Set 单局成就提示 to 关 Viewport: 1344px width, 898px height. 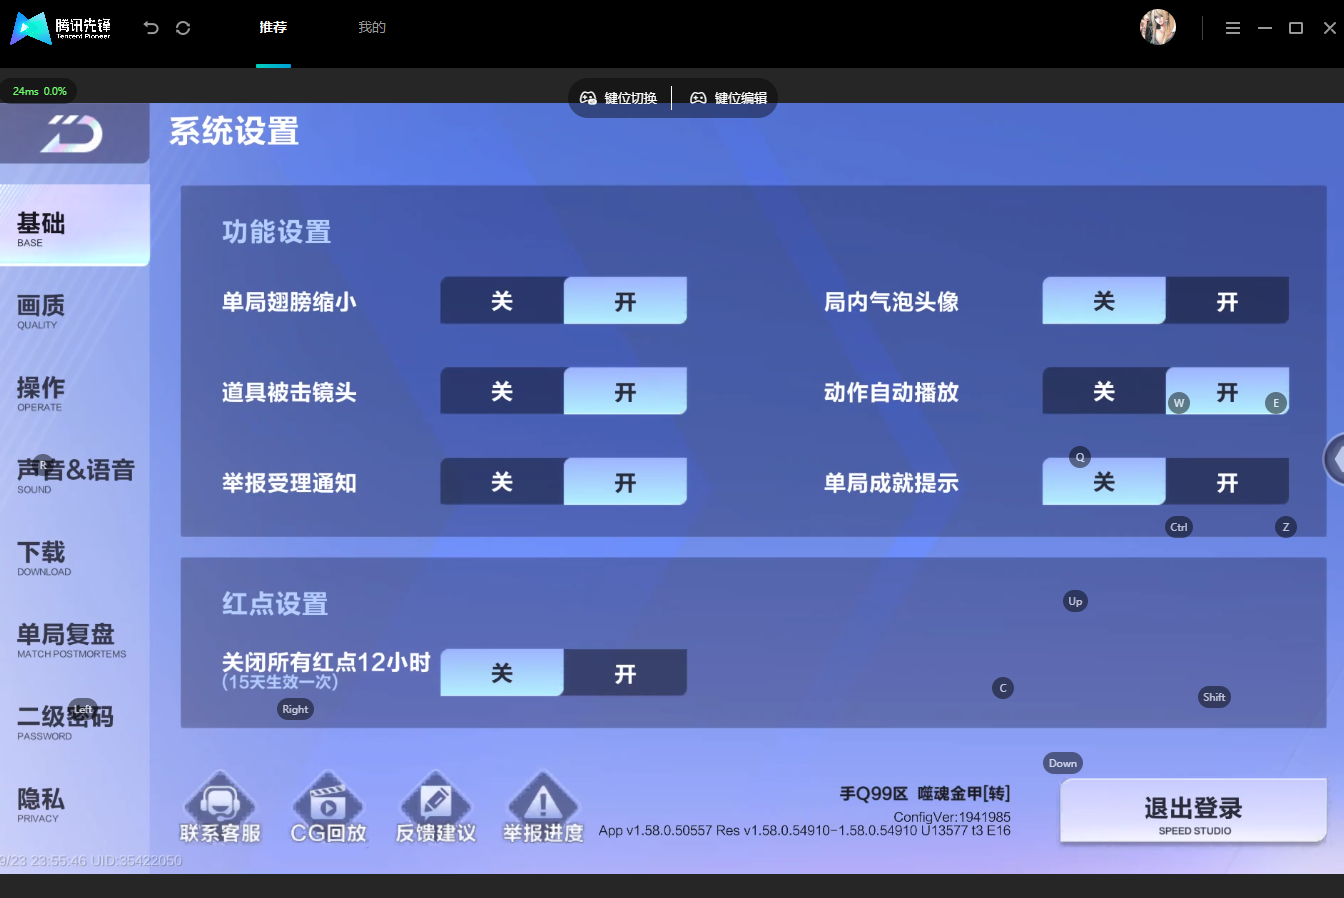1104,481
